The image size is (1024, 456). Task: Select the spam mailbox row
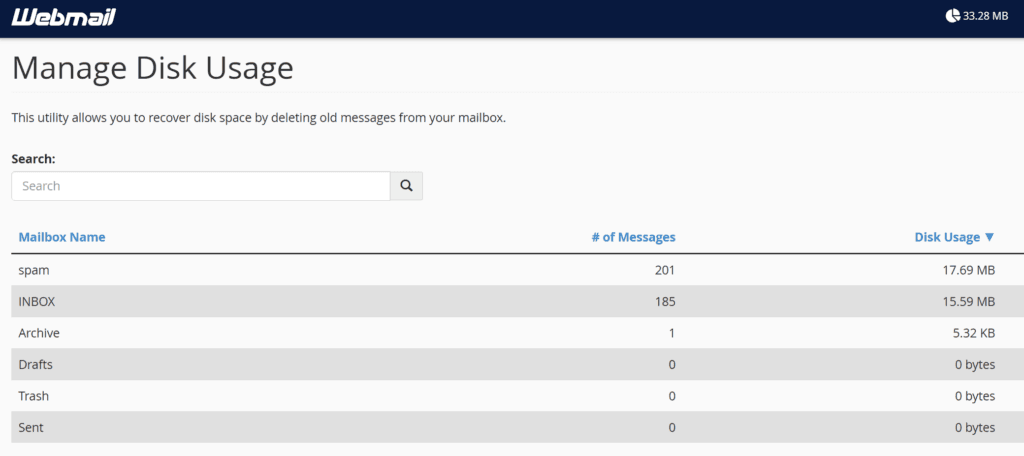click(517, 270)
